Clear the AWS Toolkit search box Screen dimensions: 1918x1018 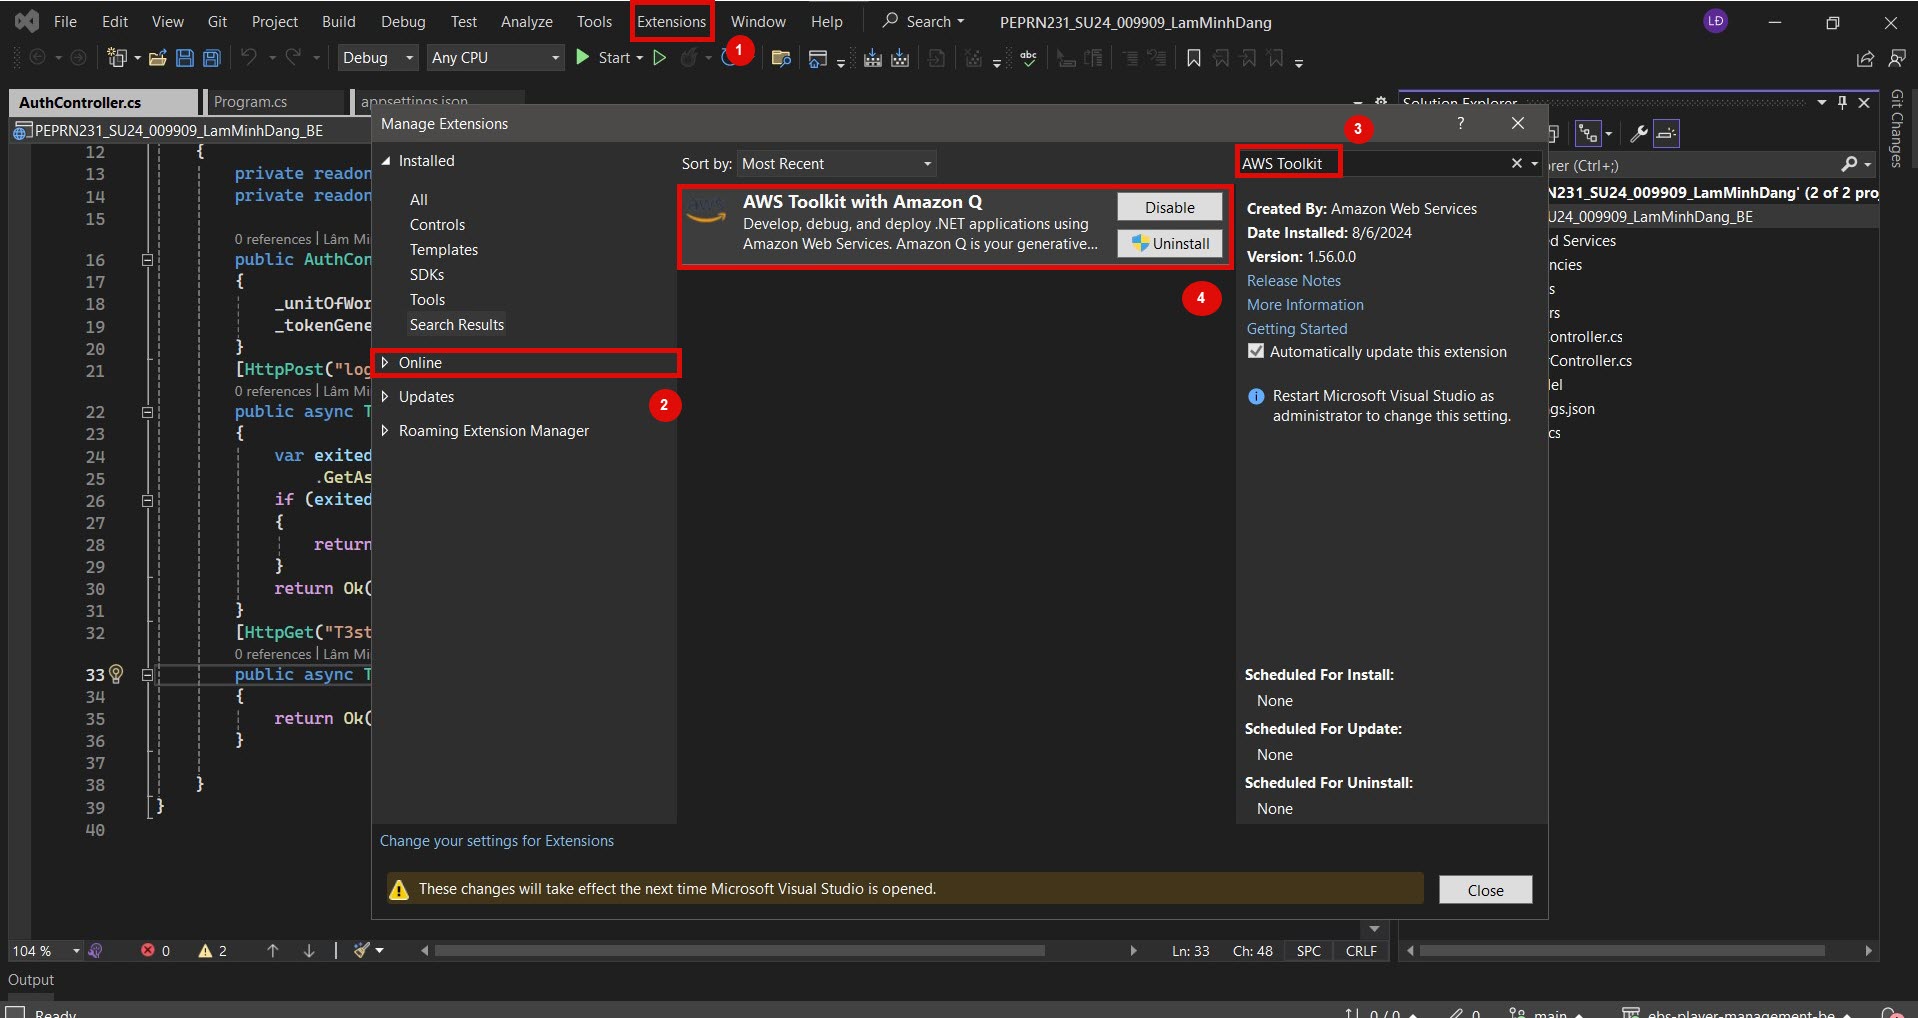tap(1516, 163)
